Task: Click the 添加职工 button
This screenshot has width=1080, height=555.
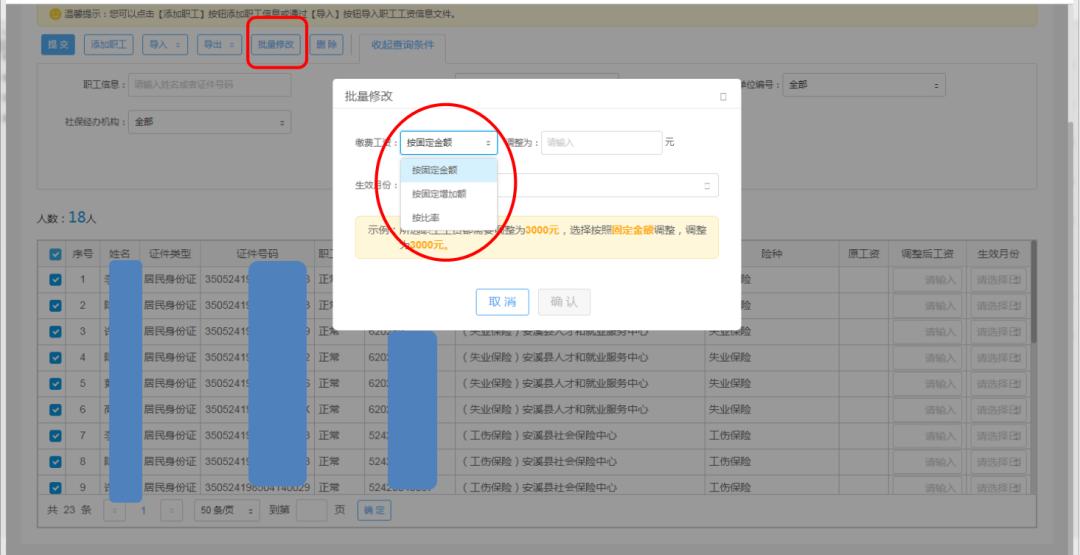Action: coord(109,45)
